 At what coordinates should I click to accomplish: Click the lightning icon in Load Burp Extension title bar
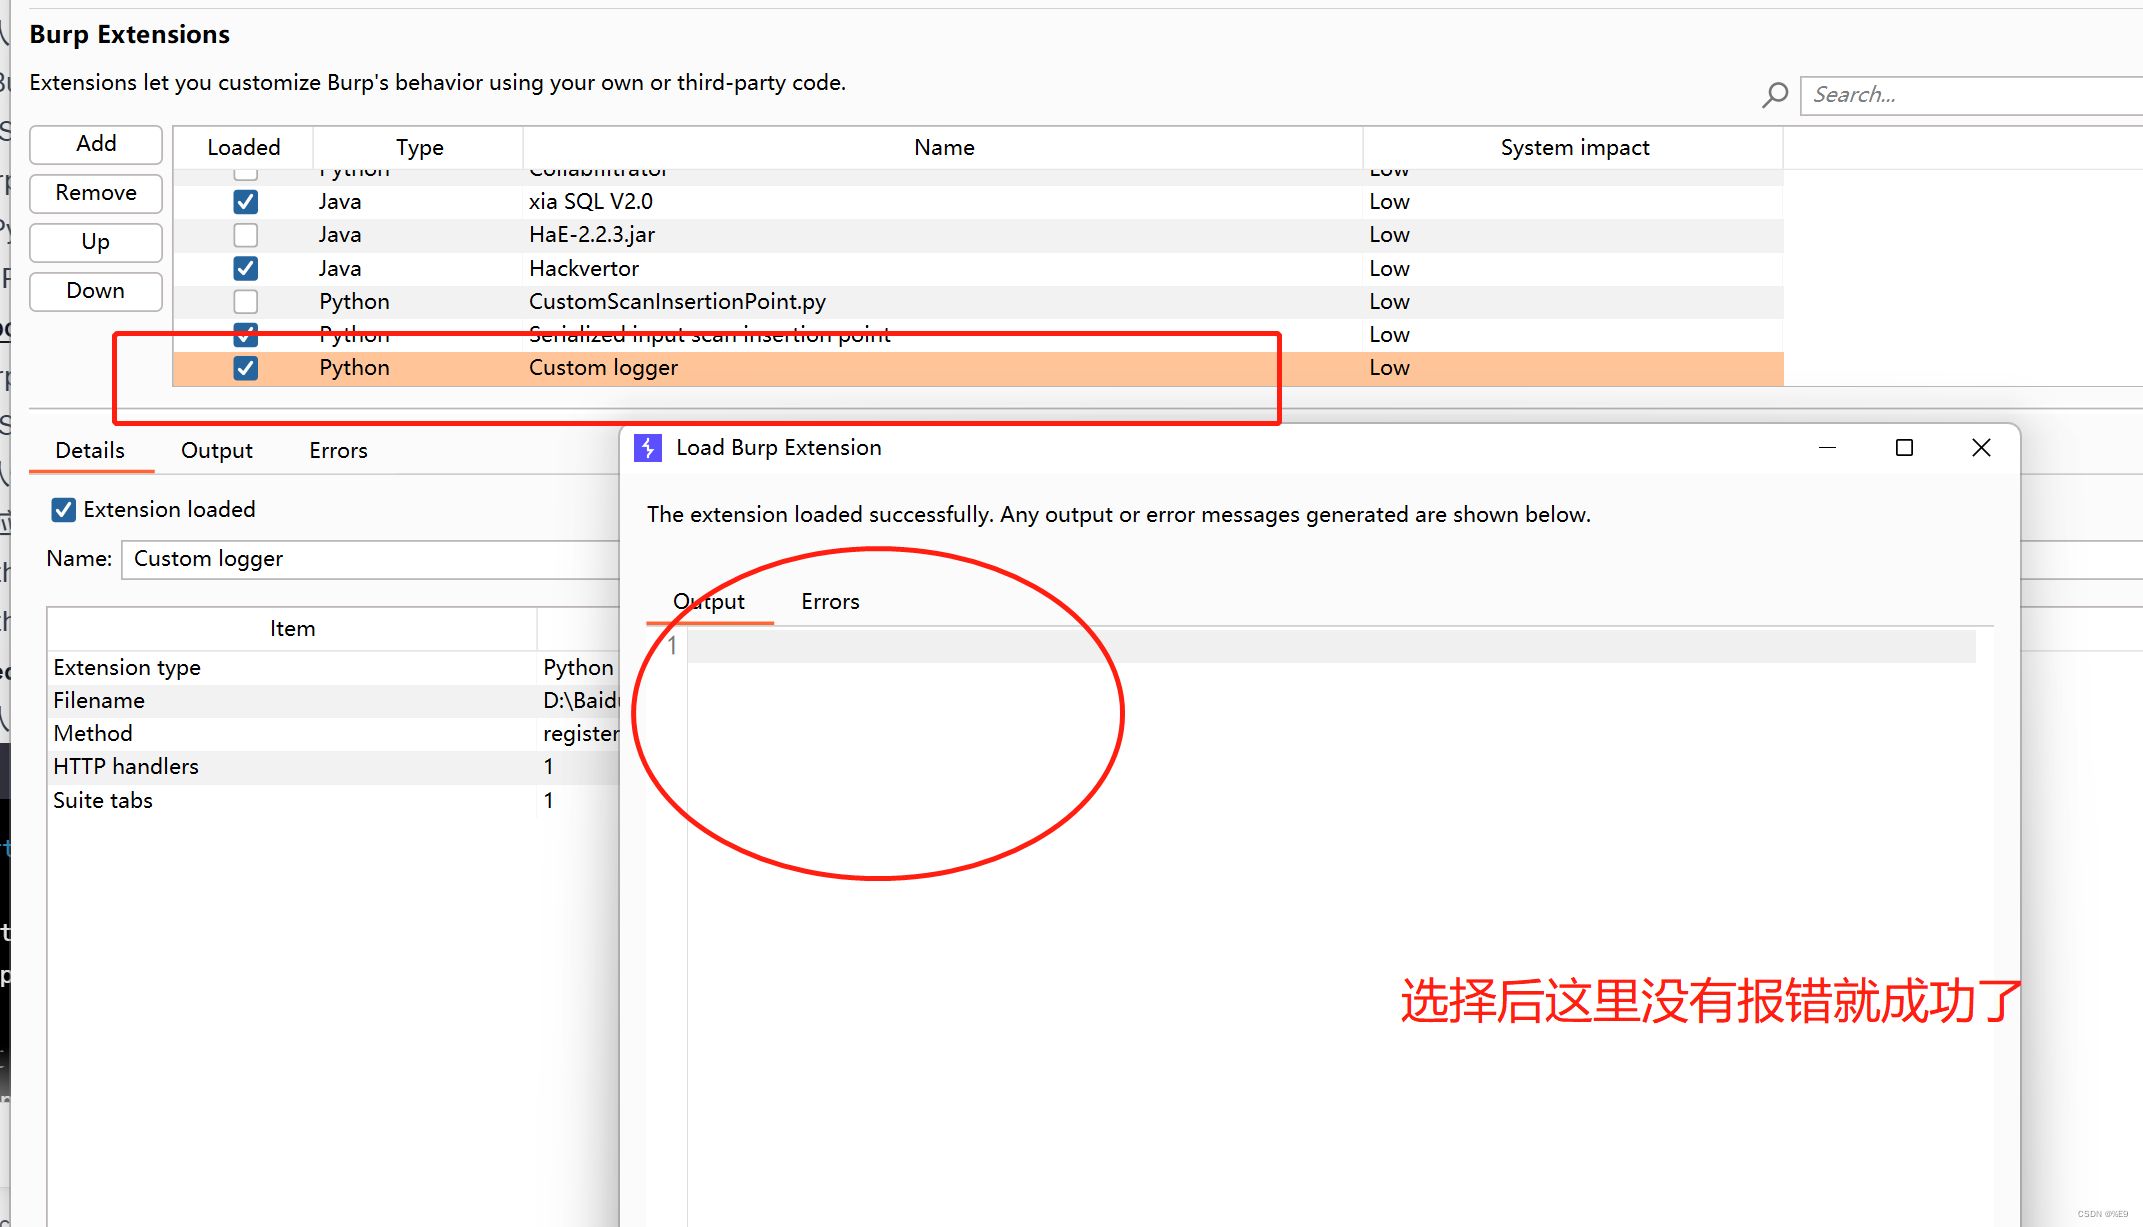click(647, 448)
